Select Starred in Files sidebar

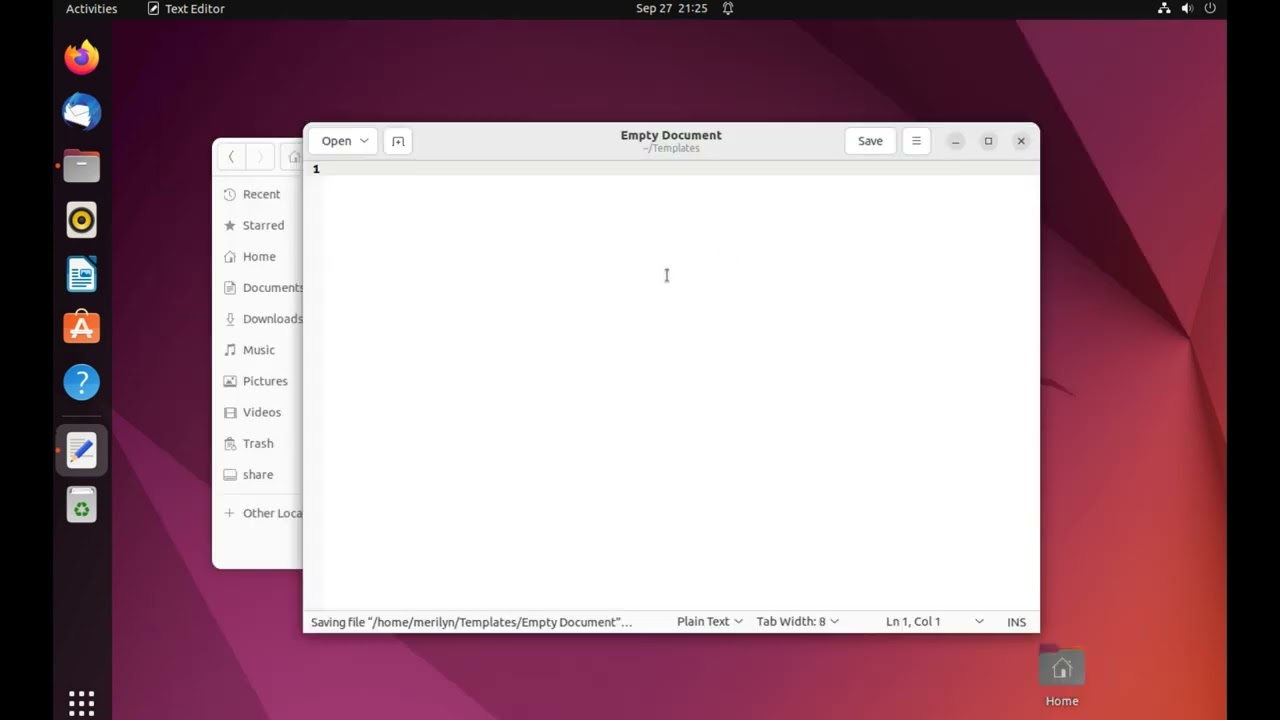(x=263, y=225)
